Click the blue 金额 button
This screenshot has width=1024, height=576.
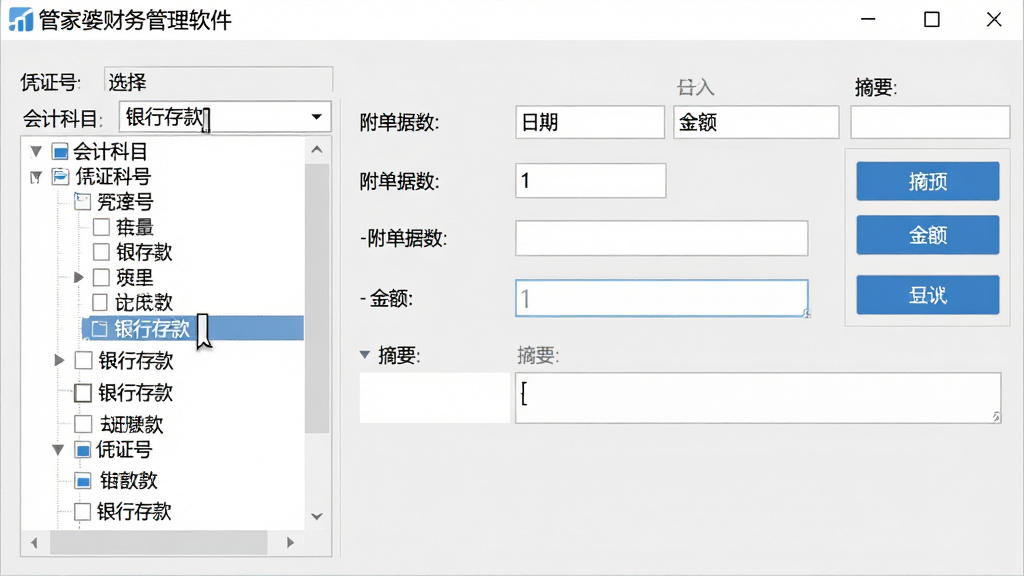(x=927, y=234)
